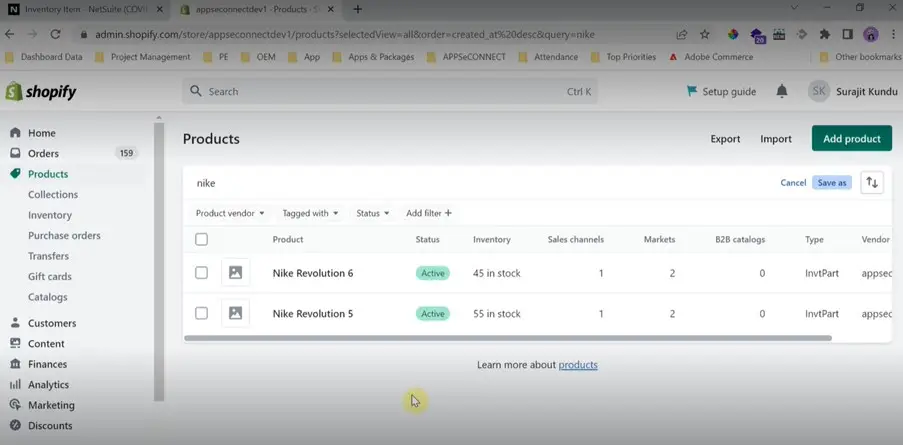Switch to NetSuite Inventory Item tab

click(86, 9)
